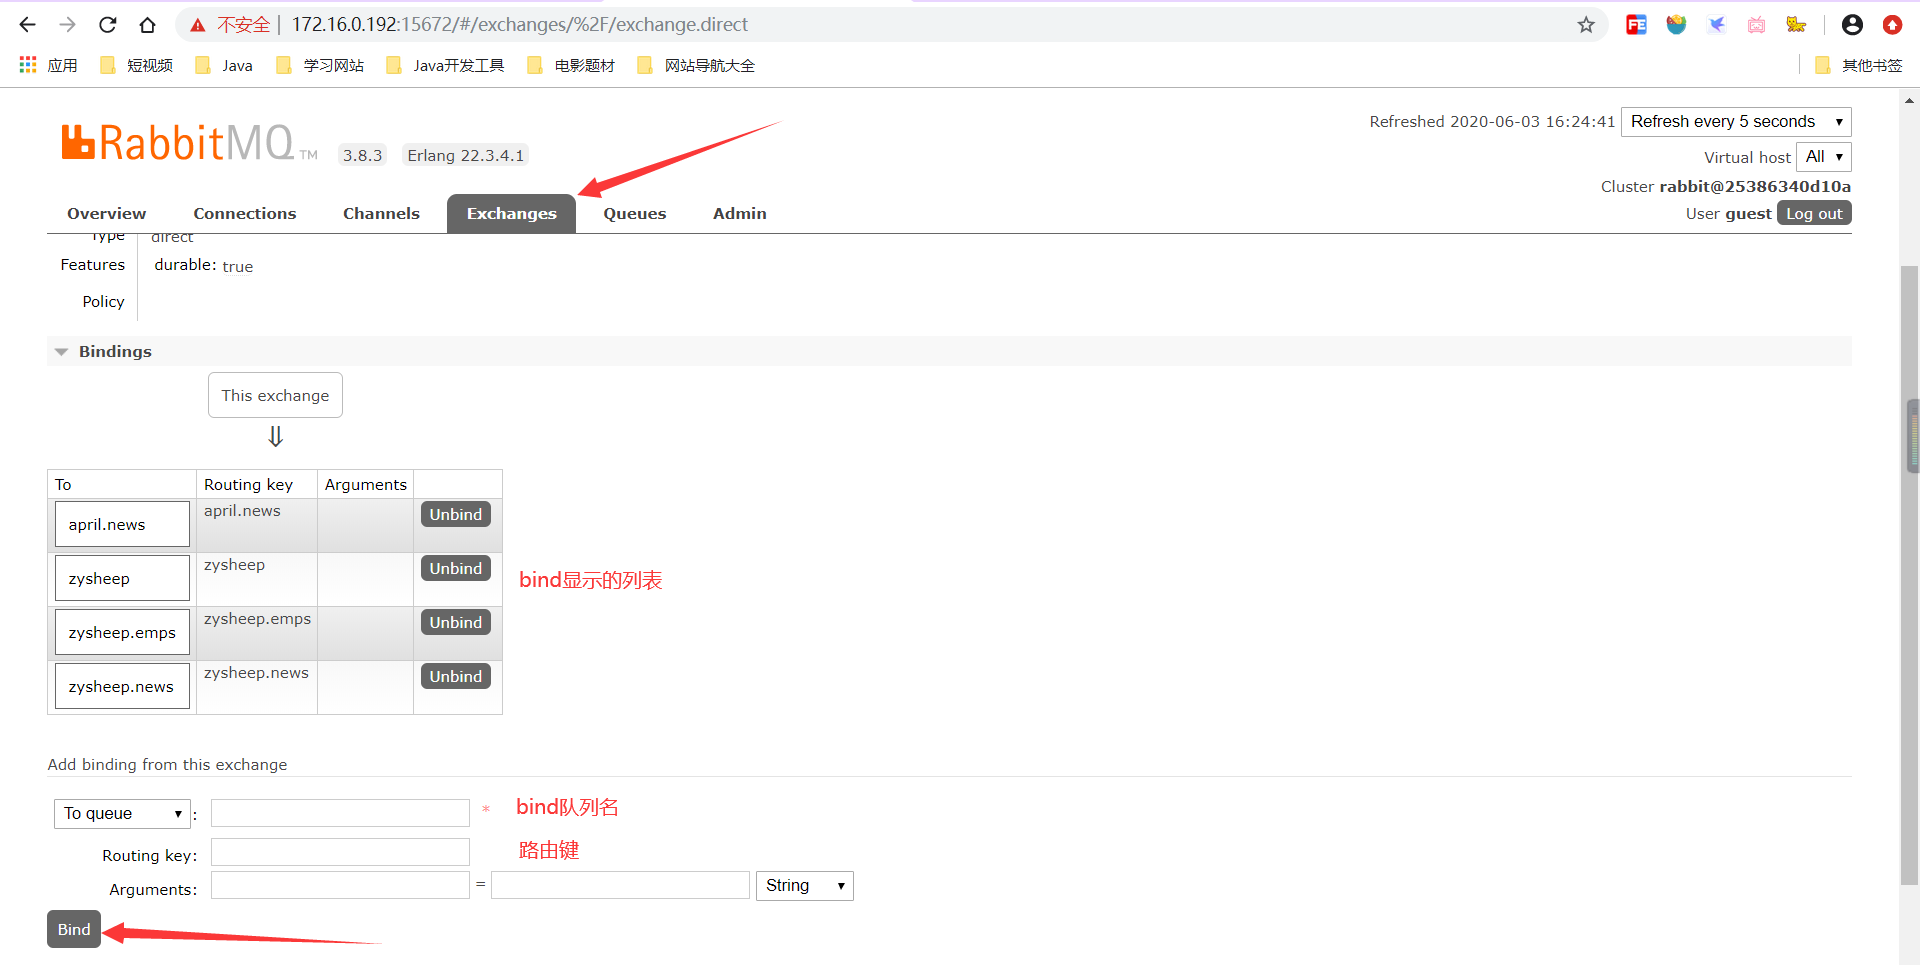Screen dimensions: 1920x965
Task: Unbind the zysheep.emps binding
Action: 456,622
